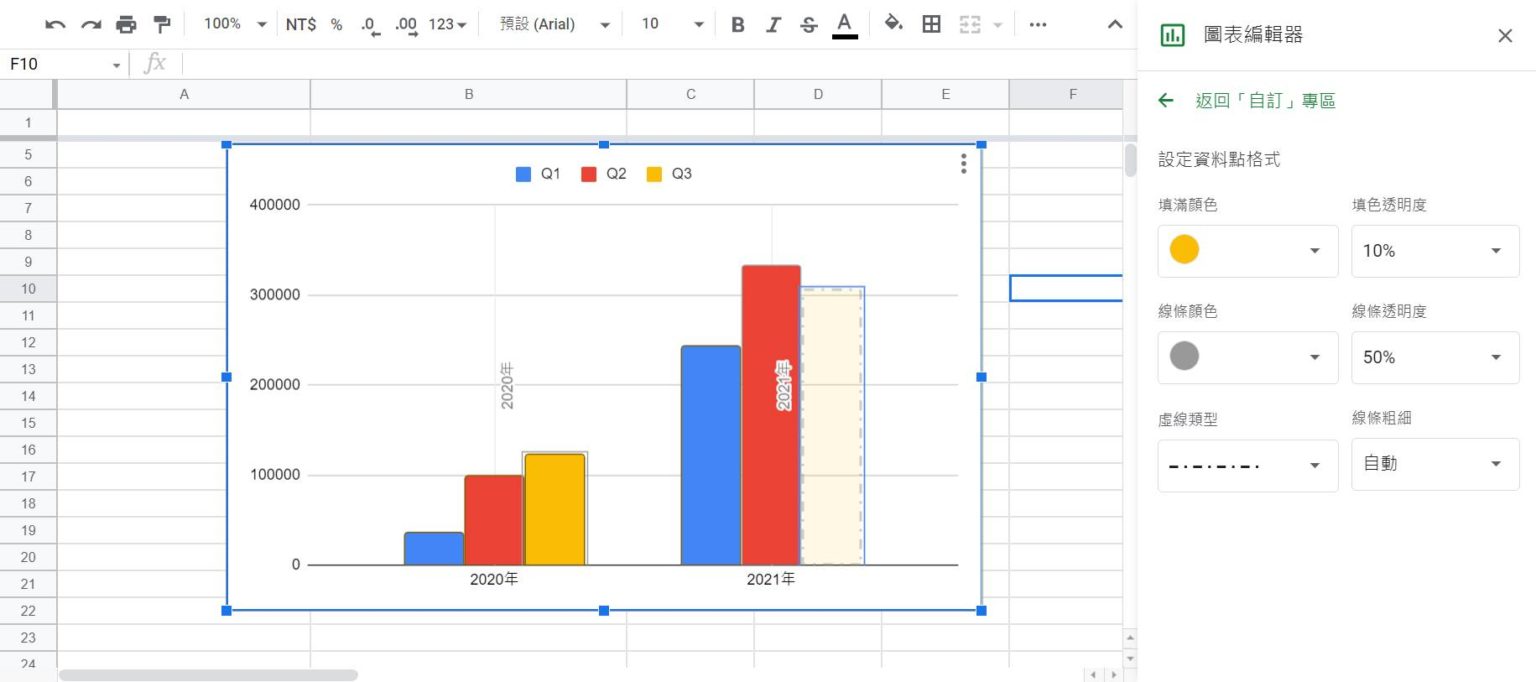1536x682 pixels.
Task: Open the 填色透明度 10% dropdown
Action: [1435, 251]
